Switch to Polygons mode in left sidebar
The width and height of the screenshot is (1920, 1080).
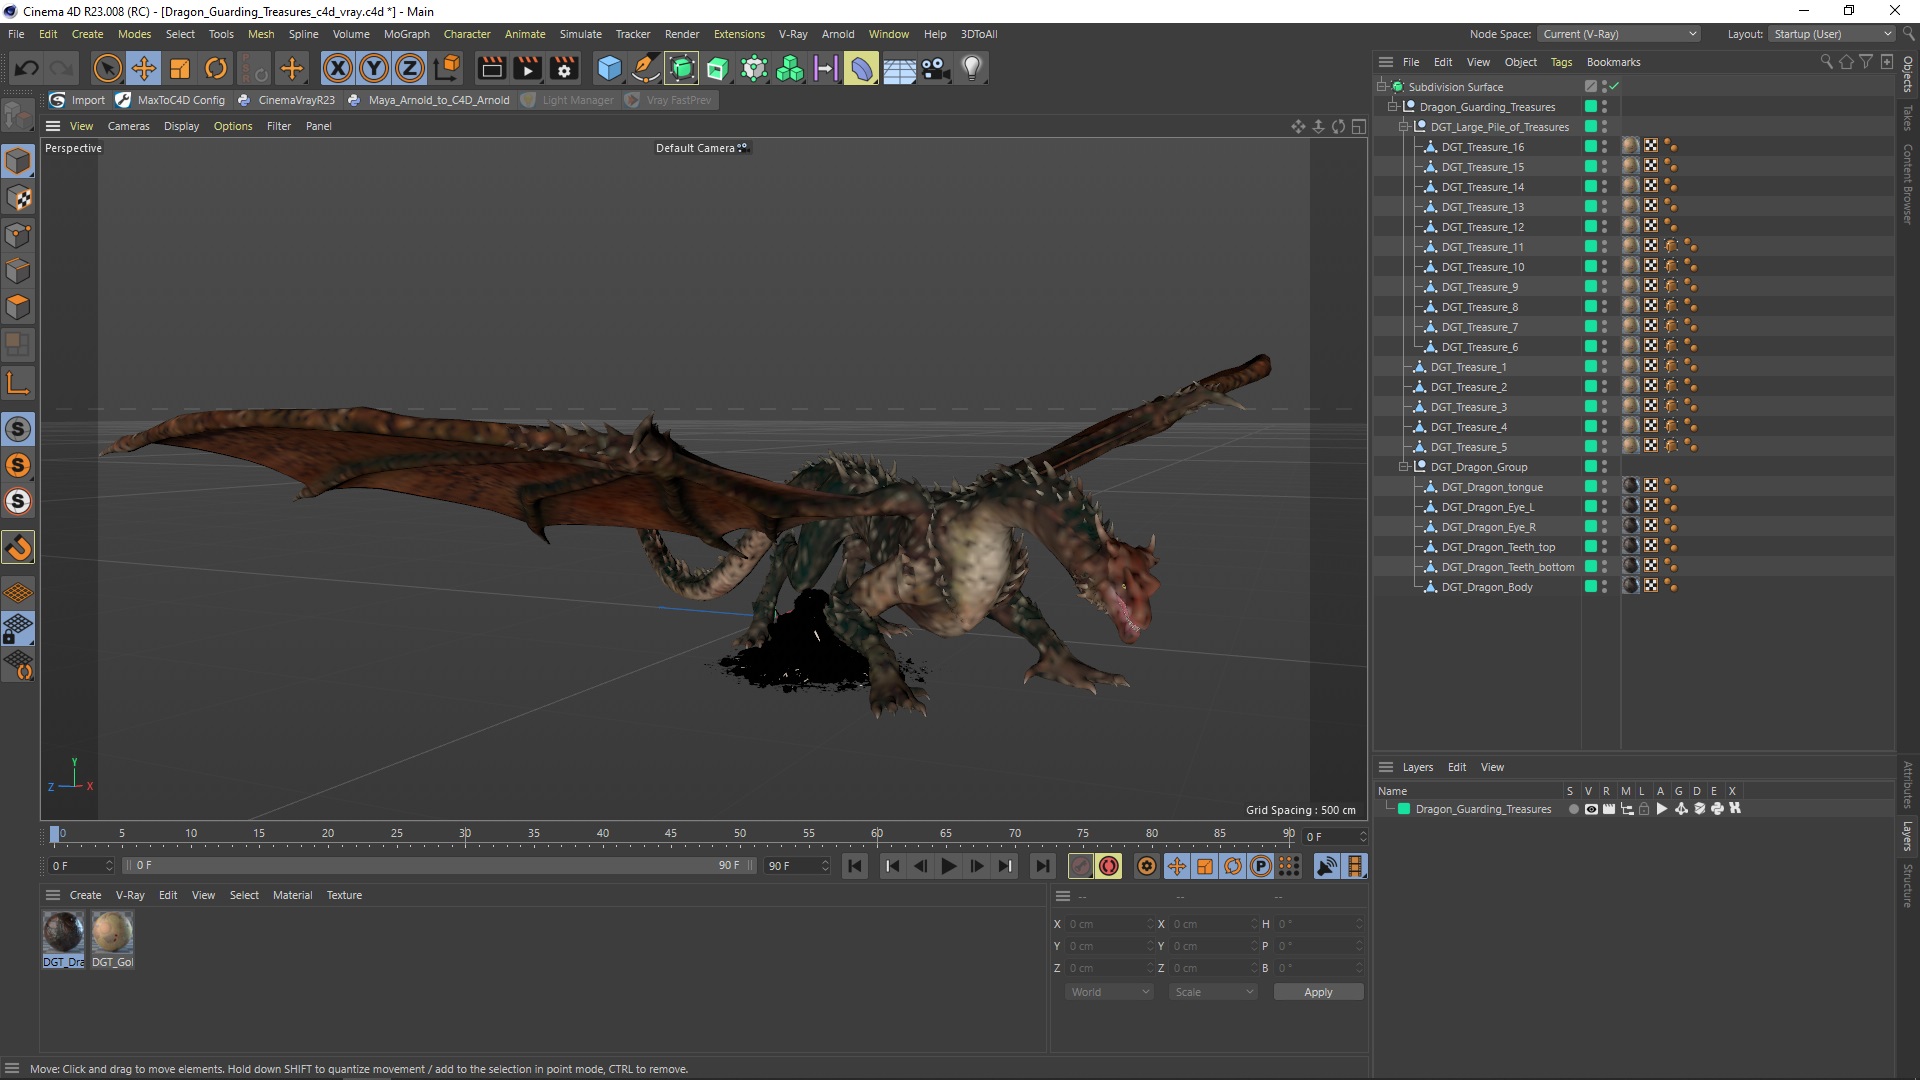[x=18, y=306]
